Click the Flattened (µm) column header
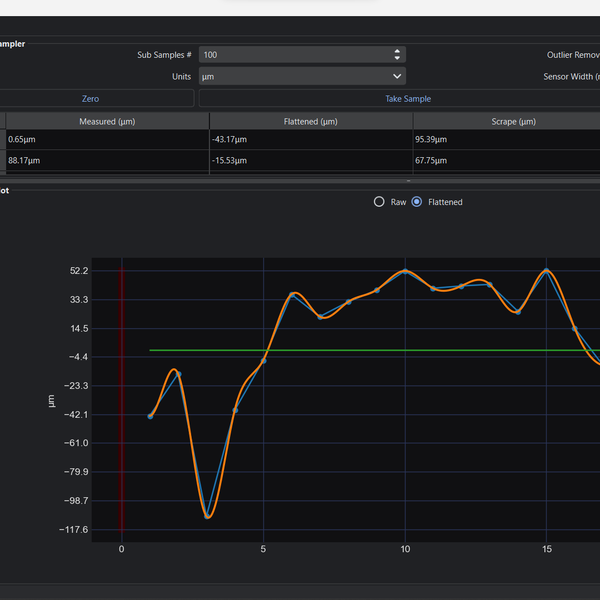This screenshot has width=600, height=600. [x=310, y=121]
